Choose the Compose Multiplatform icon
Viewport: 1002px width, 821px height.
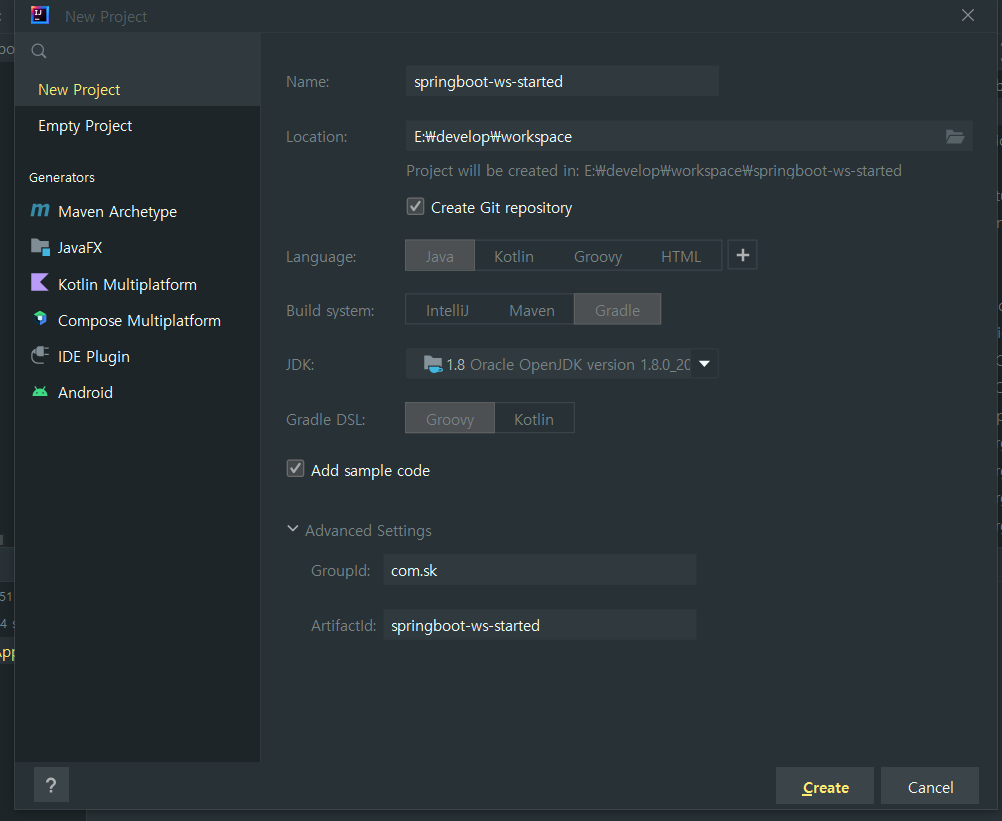click(40, 320)
